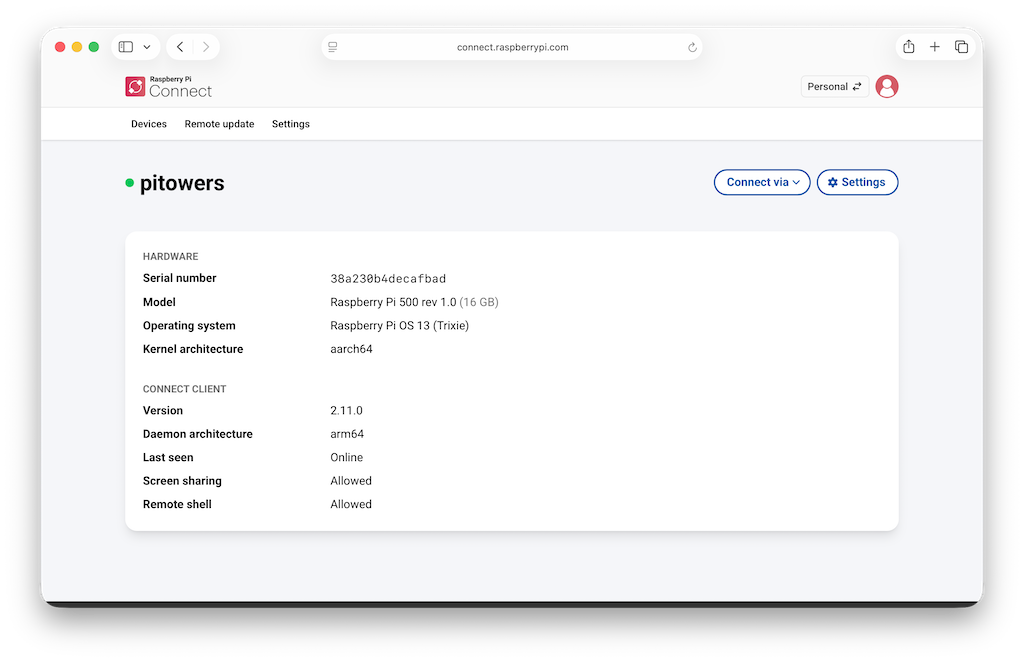Image resolution: width=1024 pixels, height=662 pixels.
Task: Toggle the Safari sidebar icon
Action: [x=126, y=47]
